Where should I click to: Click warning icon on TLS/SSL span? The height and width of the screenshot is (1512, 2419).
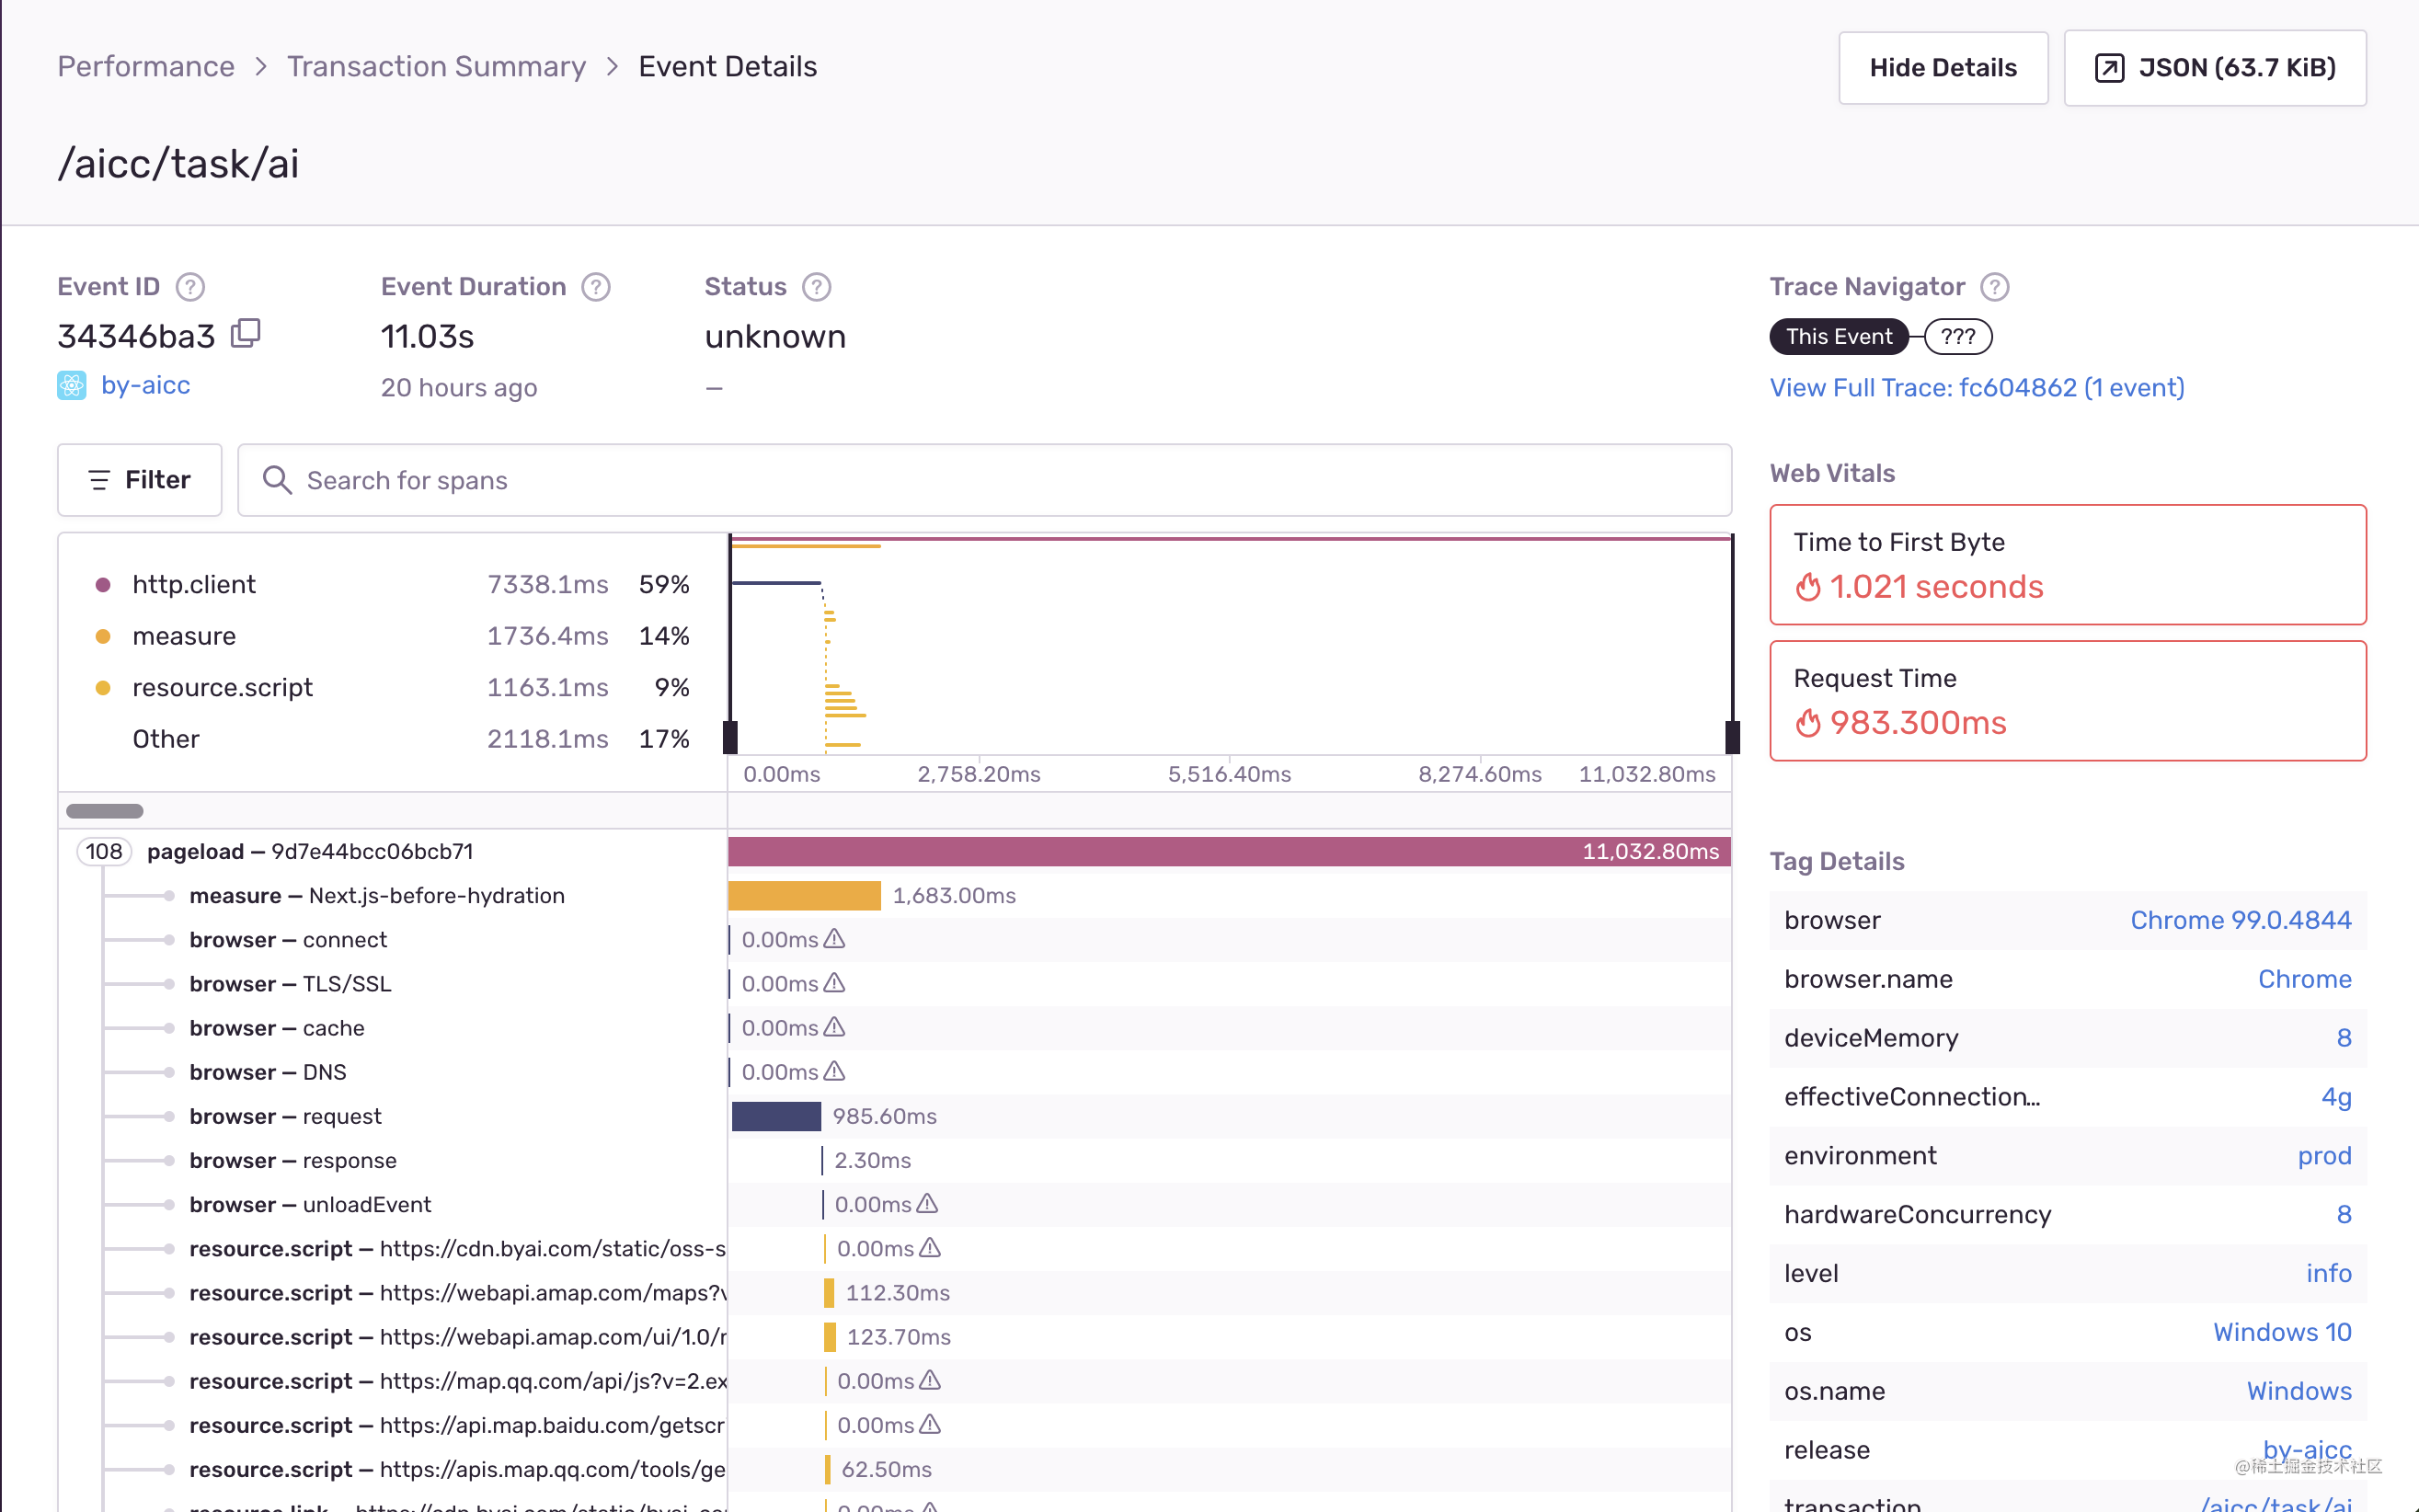(835, 983)
